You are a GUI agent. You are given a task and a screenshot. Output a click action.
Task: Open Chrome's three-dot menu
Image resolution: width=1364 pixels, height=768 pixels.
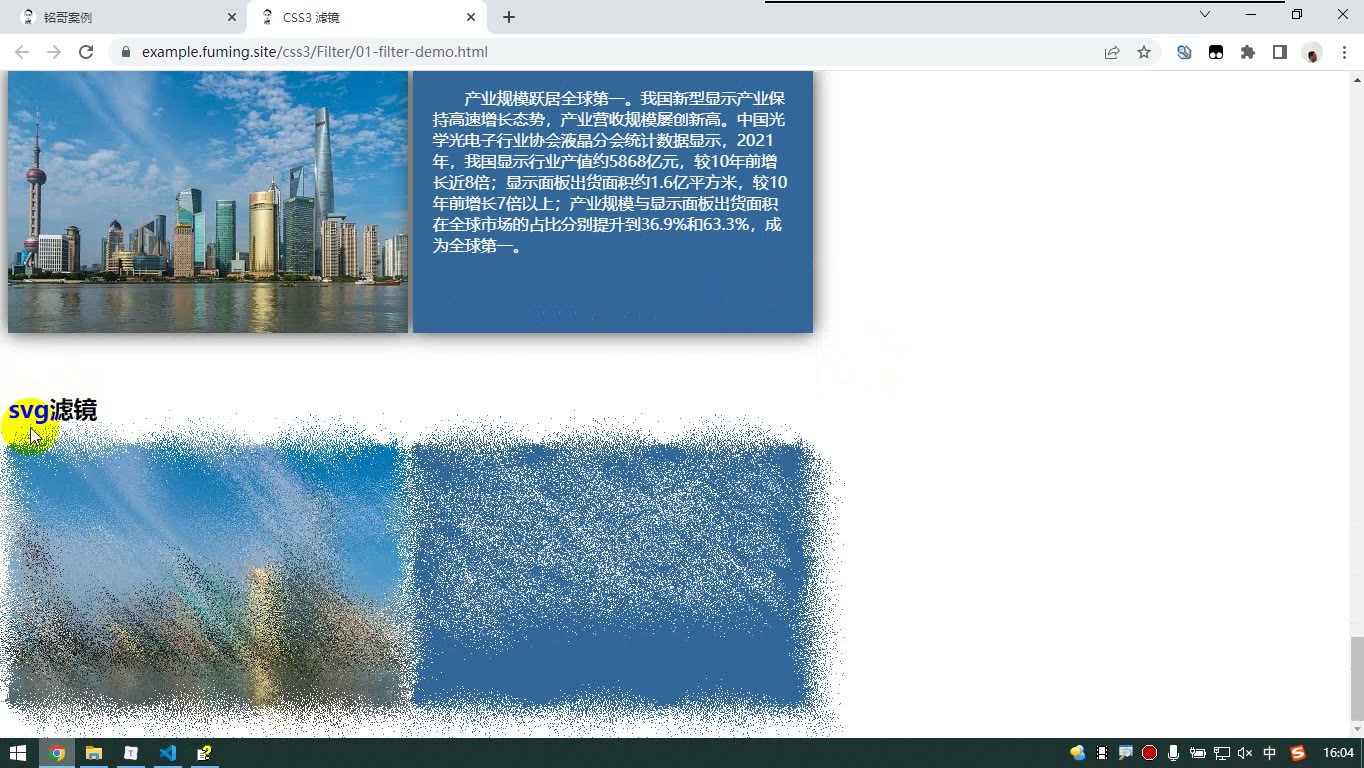[x=1344, y=52]
